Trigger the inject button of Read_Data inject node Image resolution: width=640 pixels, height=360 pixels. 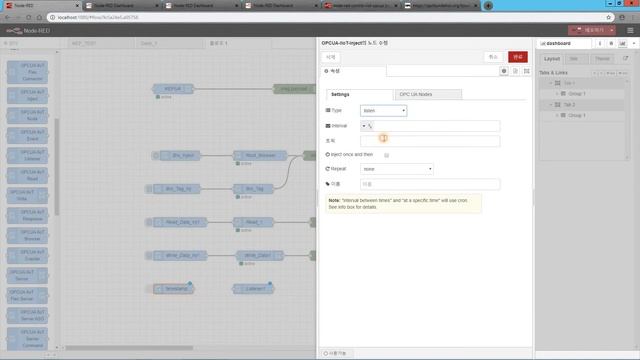149,222
